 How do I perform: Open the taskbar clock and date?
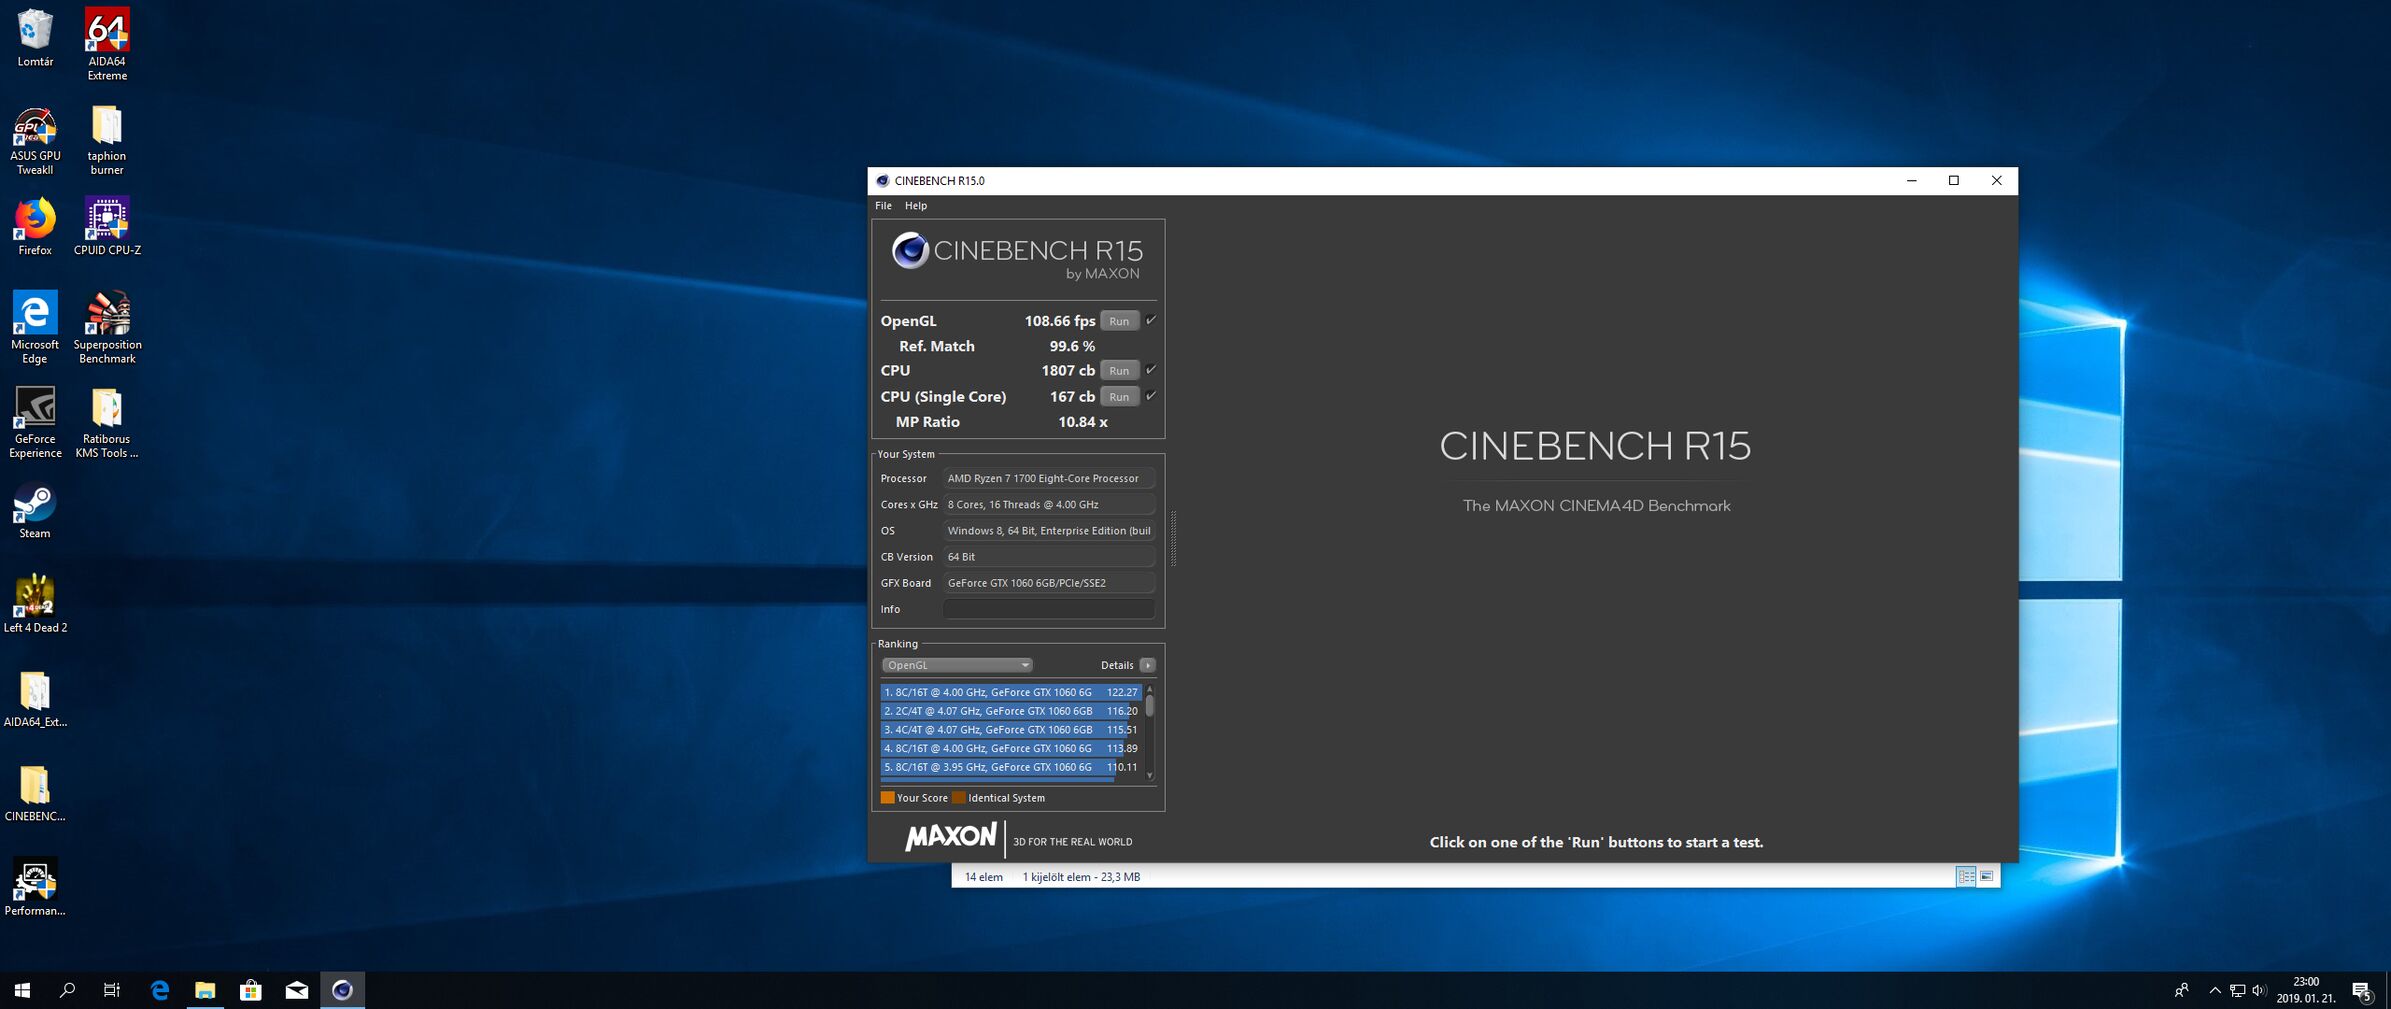point(2306,991)
